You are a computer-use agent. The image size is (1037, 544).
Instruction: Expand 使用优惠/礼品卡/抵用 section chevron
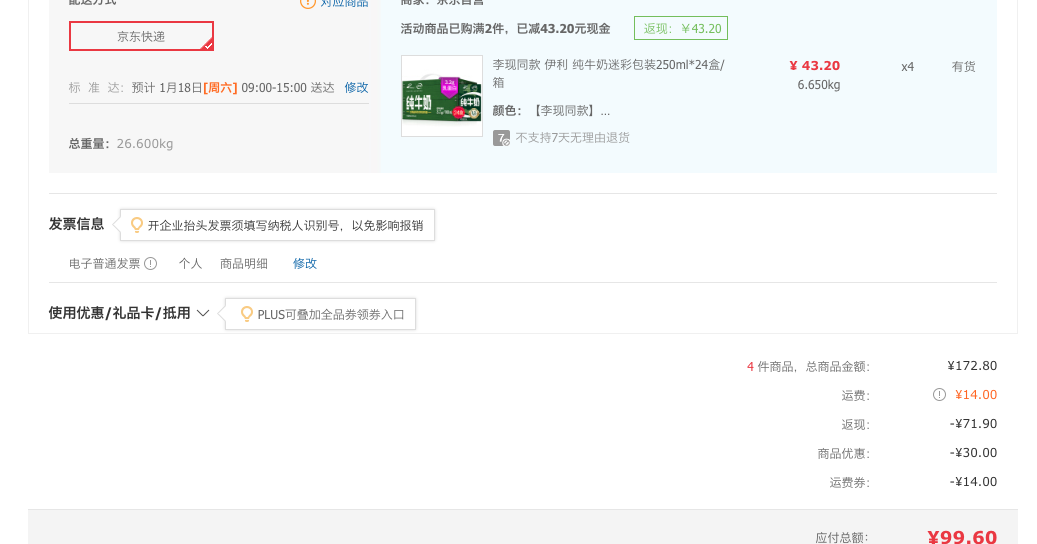point(203,313)
